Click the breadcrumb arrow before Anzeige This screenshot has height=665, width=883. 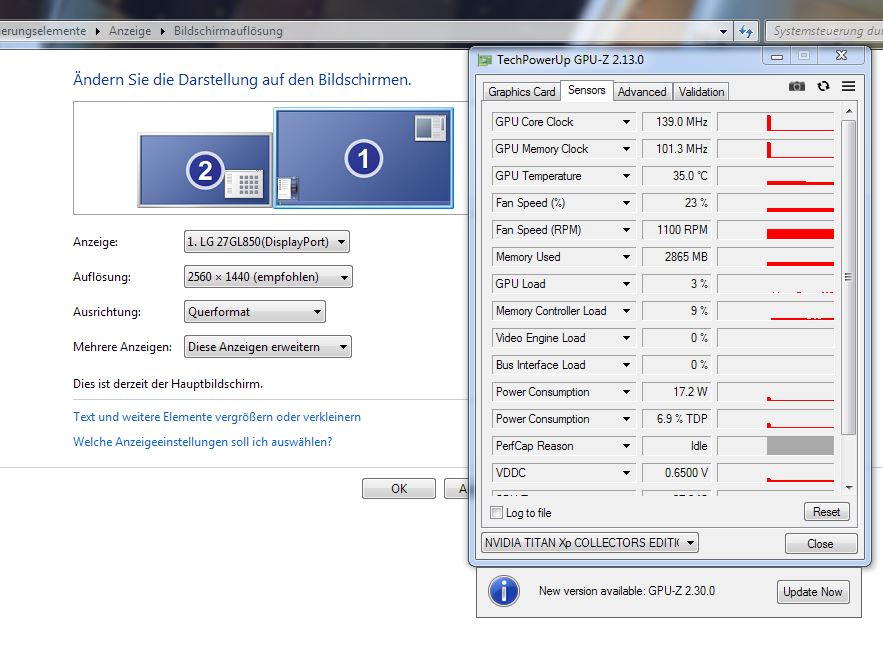pos(98,32)
